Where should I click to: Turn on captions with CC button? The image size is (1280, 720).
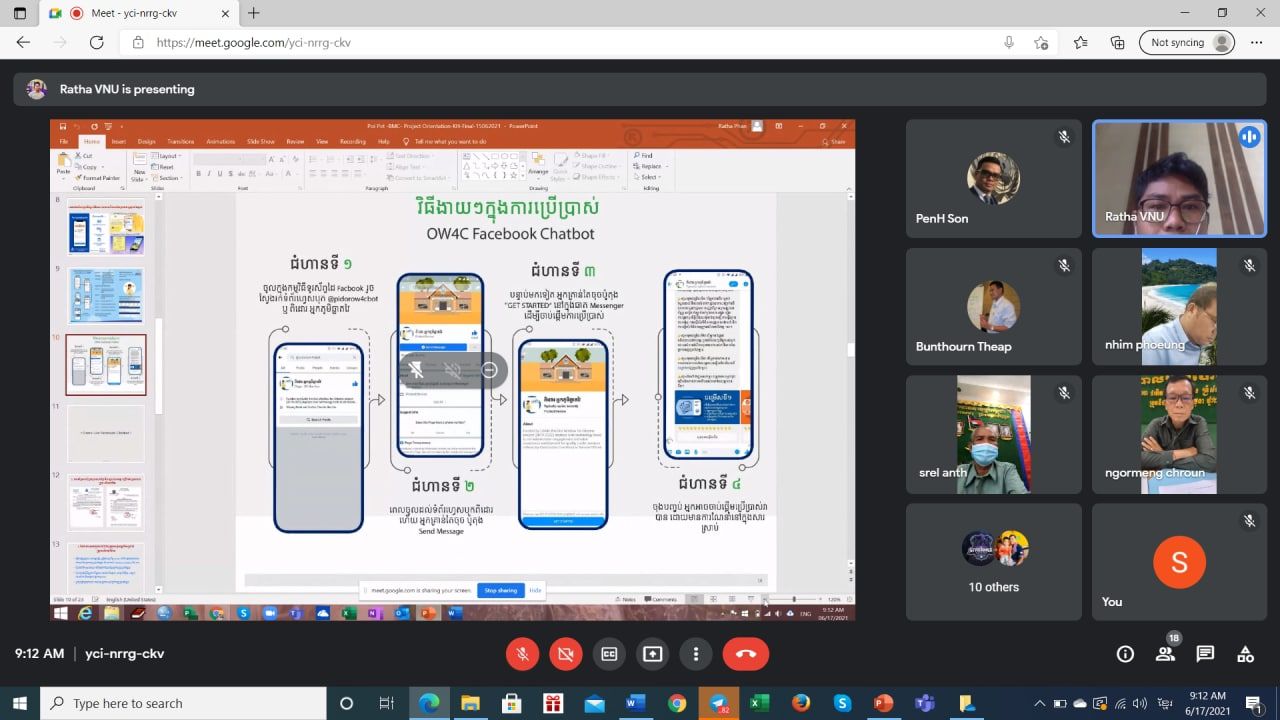pyautogui.click(x=609, y=654)
